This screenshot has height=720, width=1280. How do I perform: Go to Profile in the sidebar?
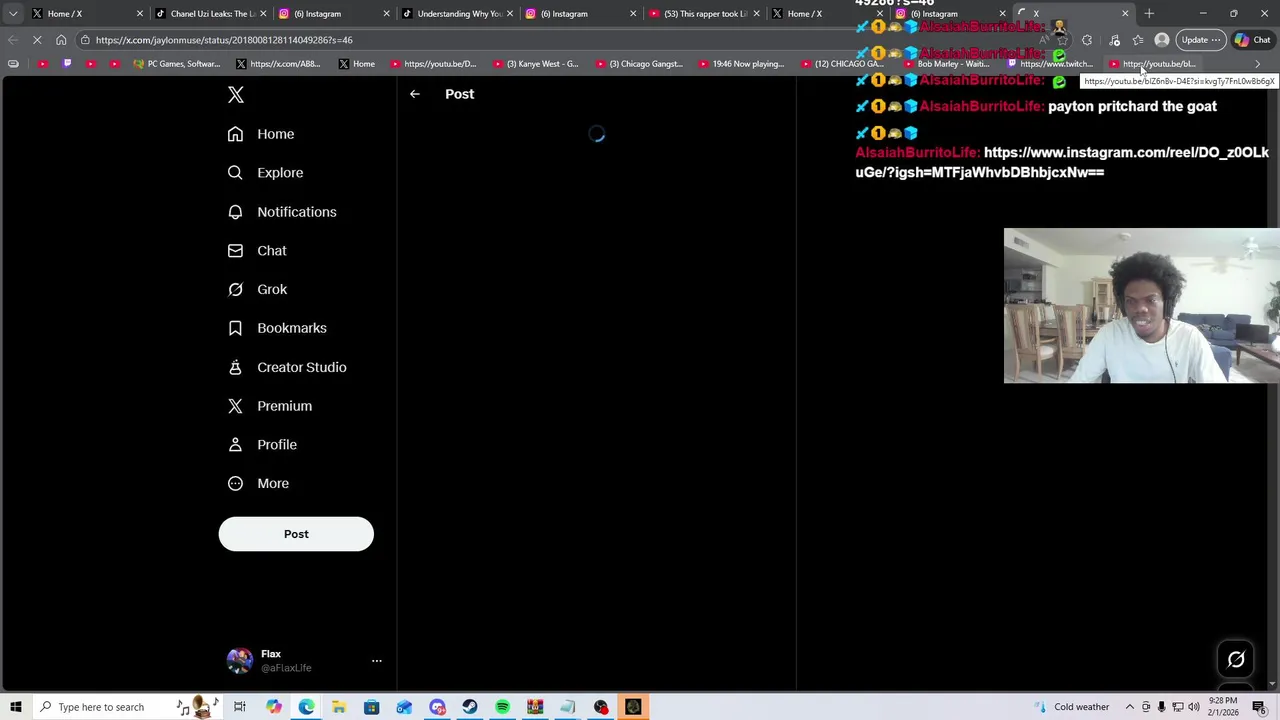pyautogui.click(x=262, y=445)
